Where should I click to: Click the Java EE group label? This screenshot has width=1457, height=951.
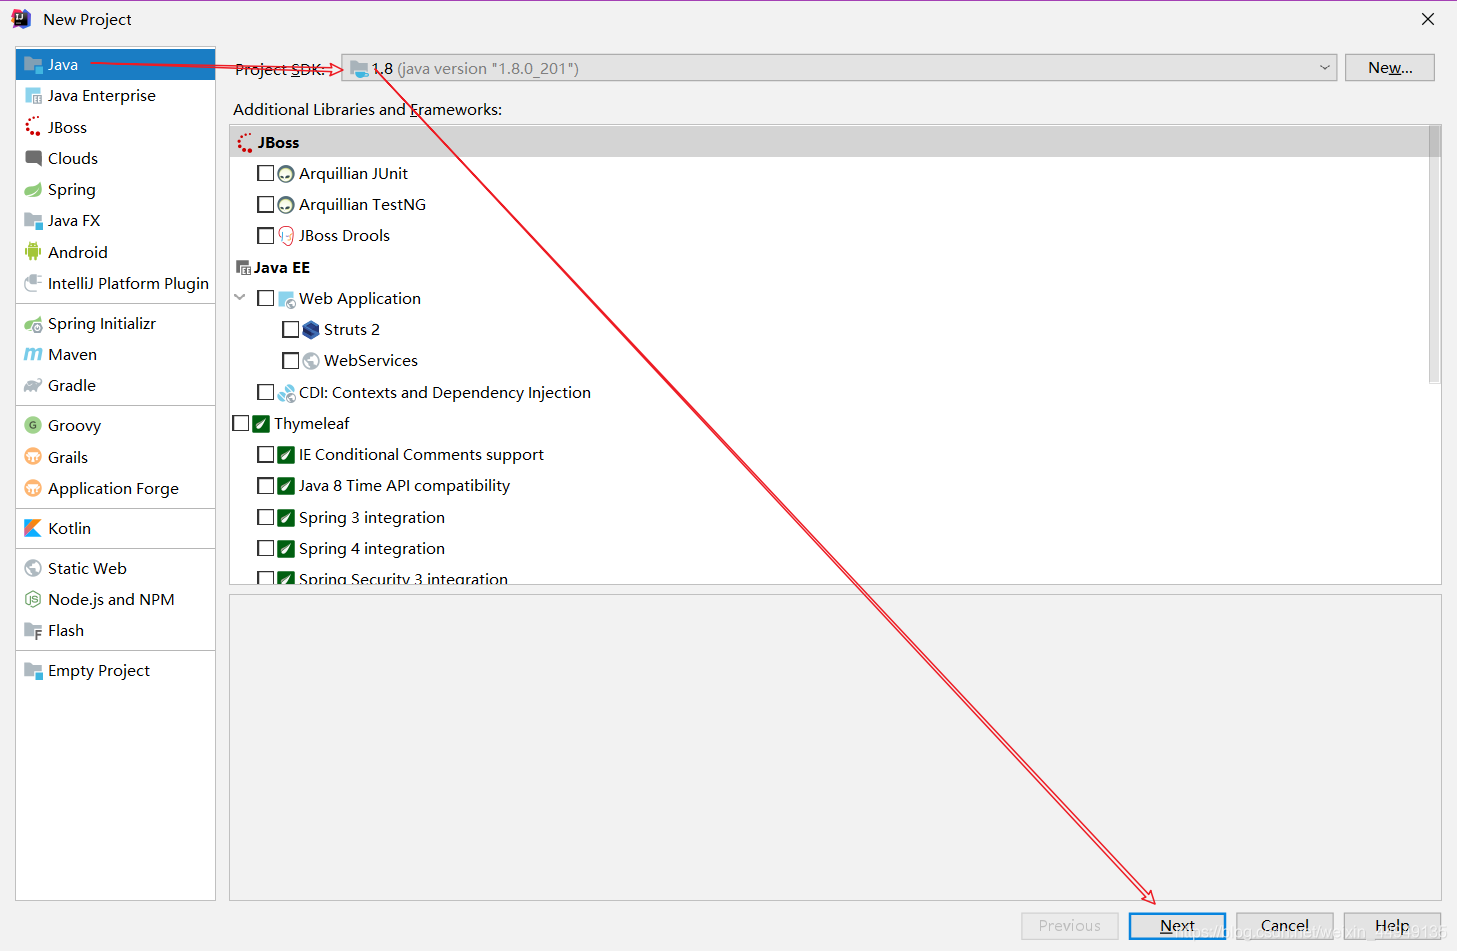click(x=281, y=268)
